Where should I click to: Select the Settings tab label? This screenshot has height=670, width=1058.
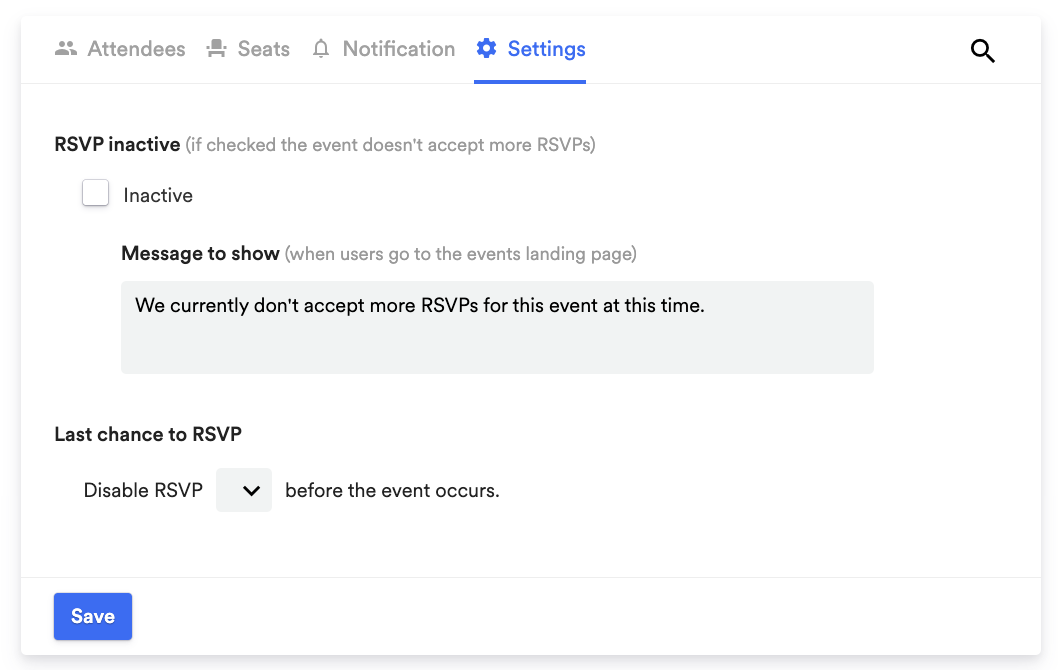(x=546, y=49)
